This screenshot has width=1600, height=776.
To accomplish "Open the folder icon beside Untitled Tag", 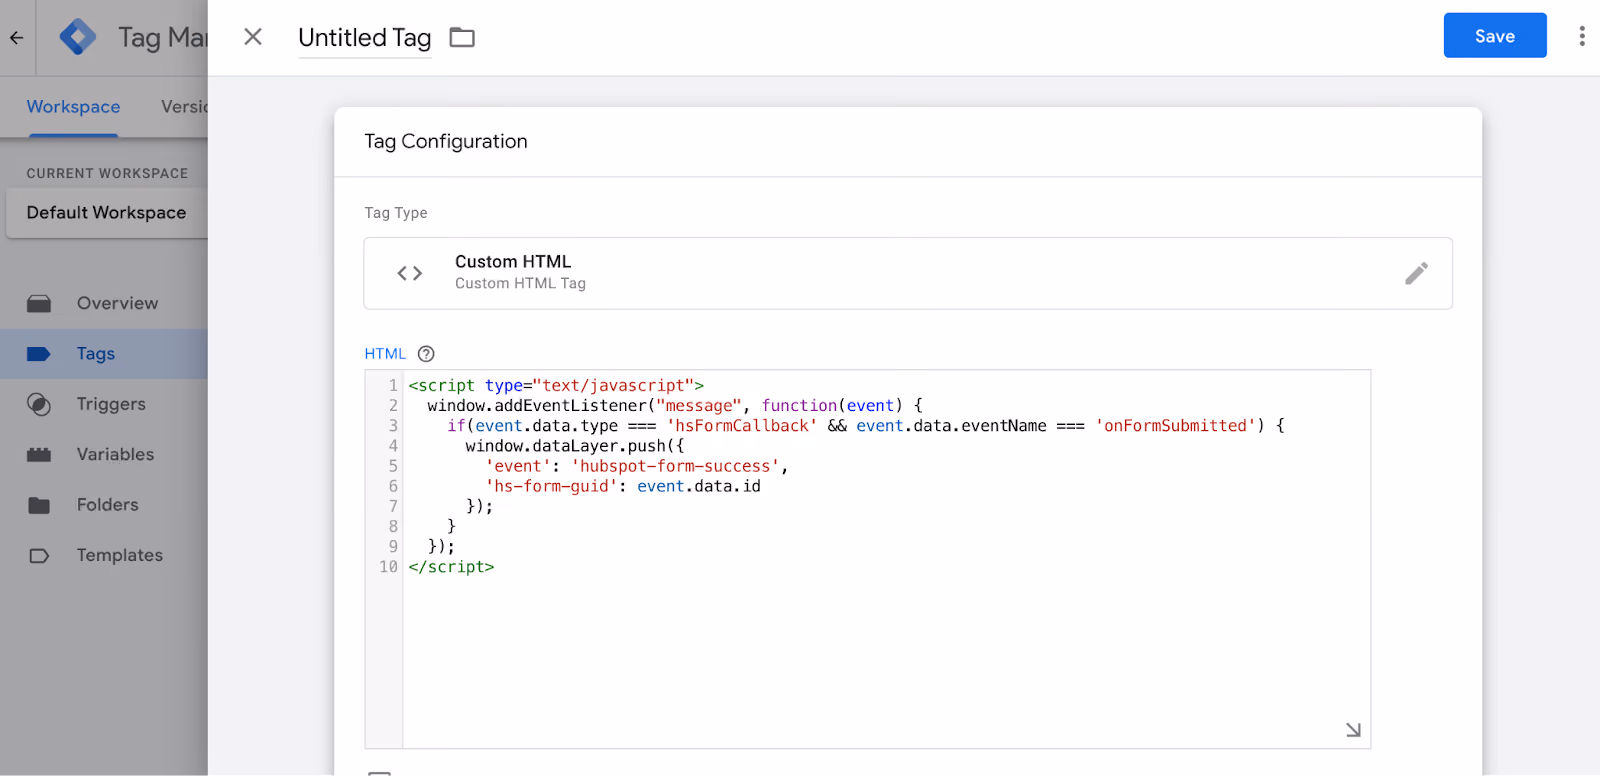I will coord(462,38).
